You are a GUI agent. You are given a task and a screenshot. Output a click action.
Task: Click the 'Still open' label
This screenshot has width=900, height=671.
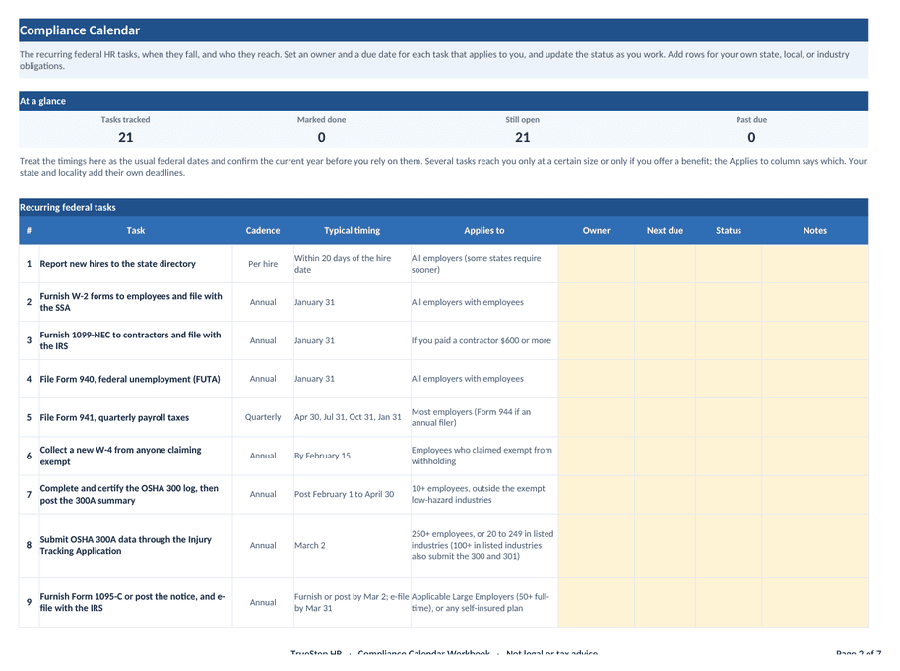[x=522, y=119]
